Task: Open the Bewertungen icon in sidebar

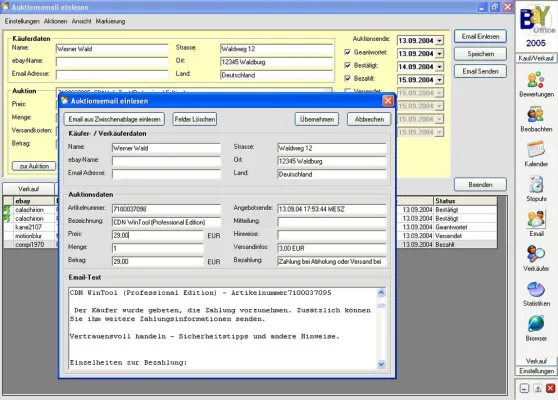Action: (536, 80)
